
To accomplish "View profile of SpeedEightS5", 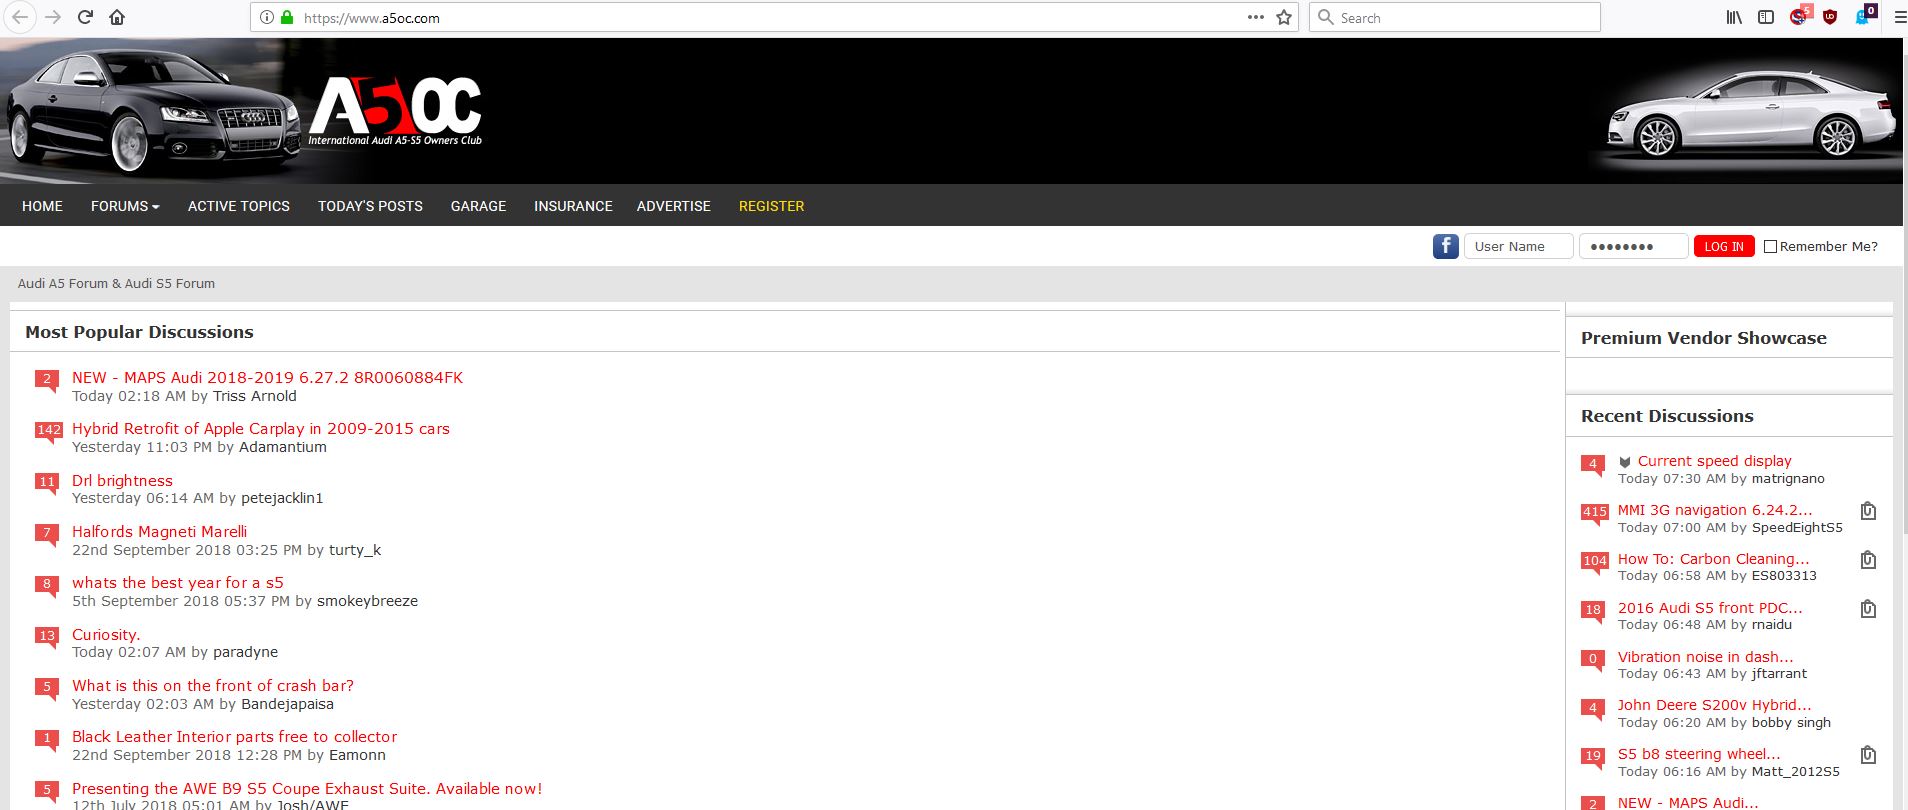I will (x=1797, y=527).
